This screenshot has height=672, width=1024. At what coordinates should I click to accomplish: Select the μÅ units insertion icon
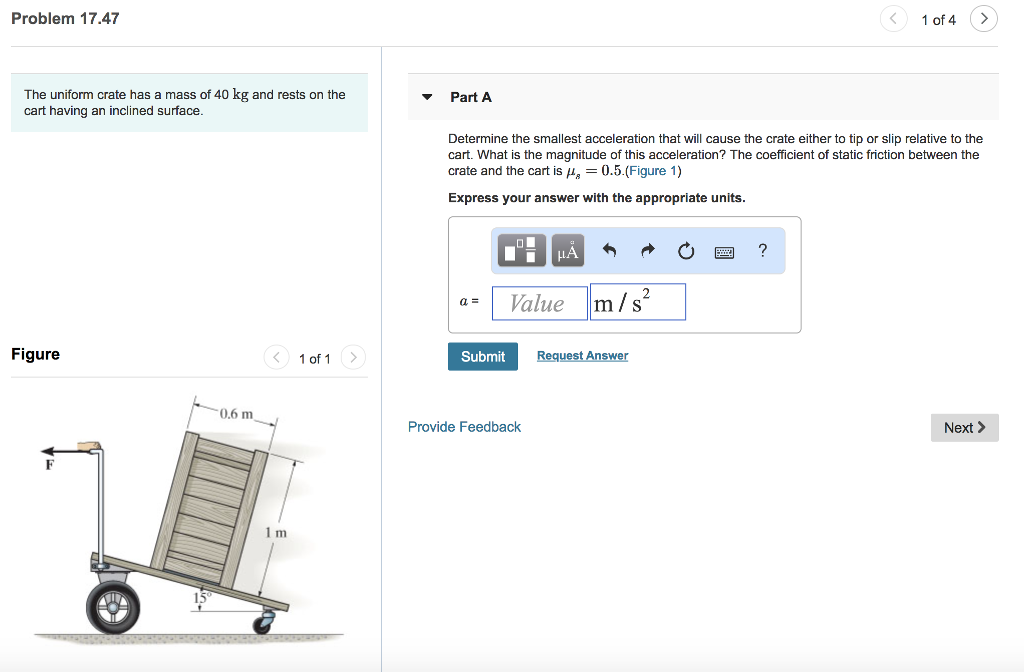[x=567, y=250]
